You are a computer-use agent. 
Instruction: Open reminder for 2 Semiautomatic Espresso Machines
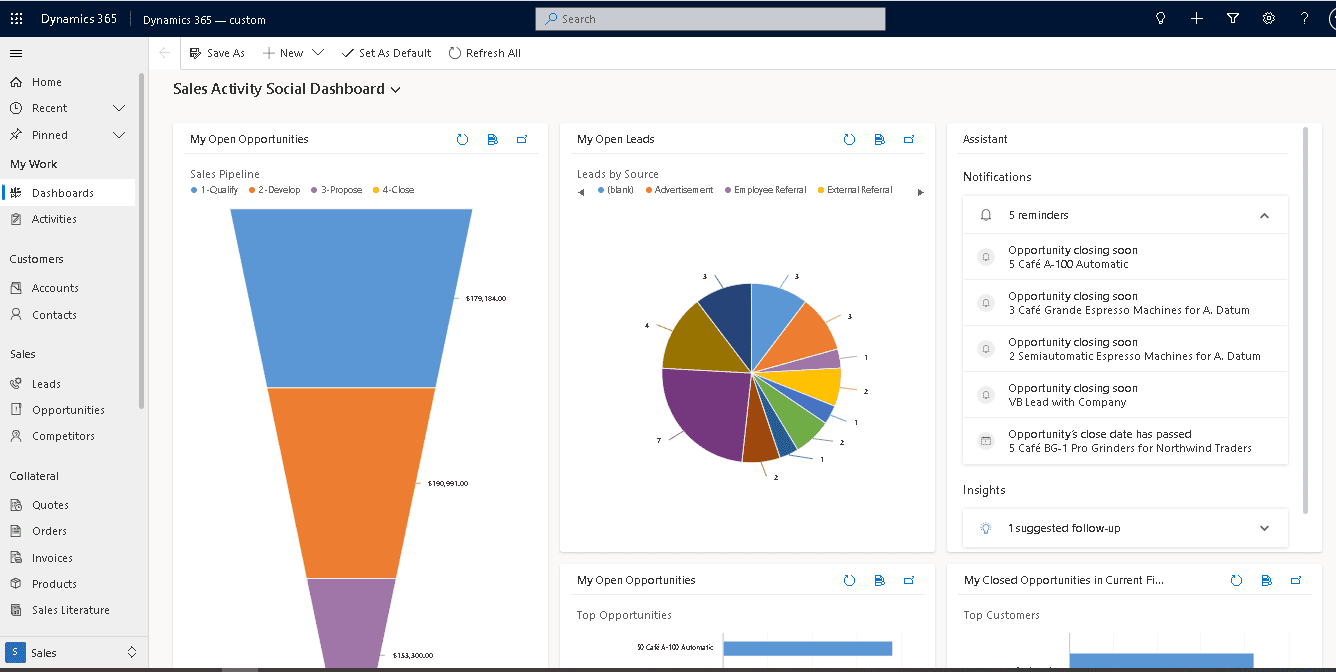click(1125, 349)
